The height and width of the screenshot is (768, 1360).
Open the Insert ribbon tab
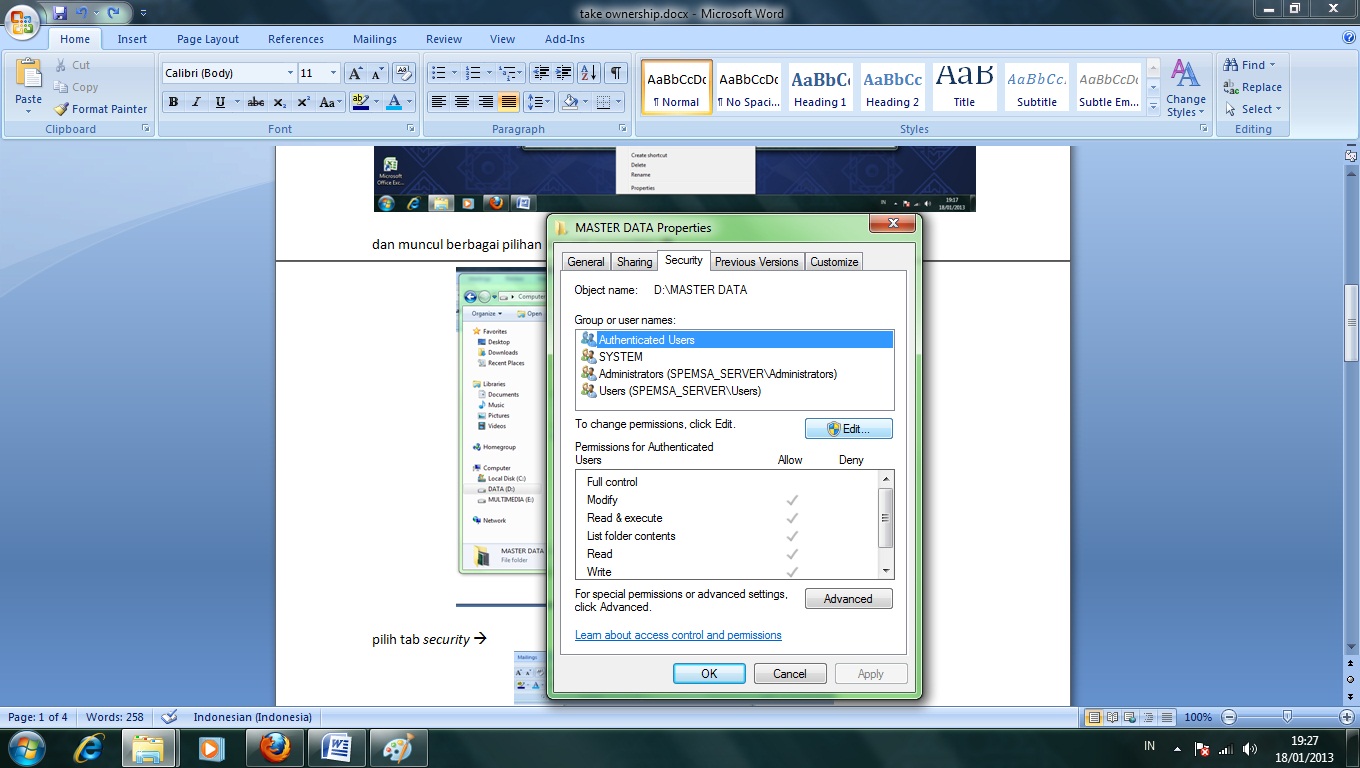[x=132, y=39]
